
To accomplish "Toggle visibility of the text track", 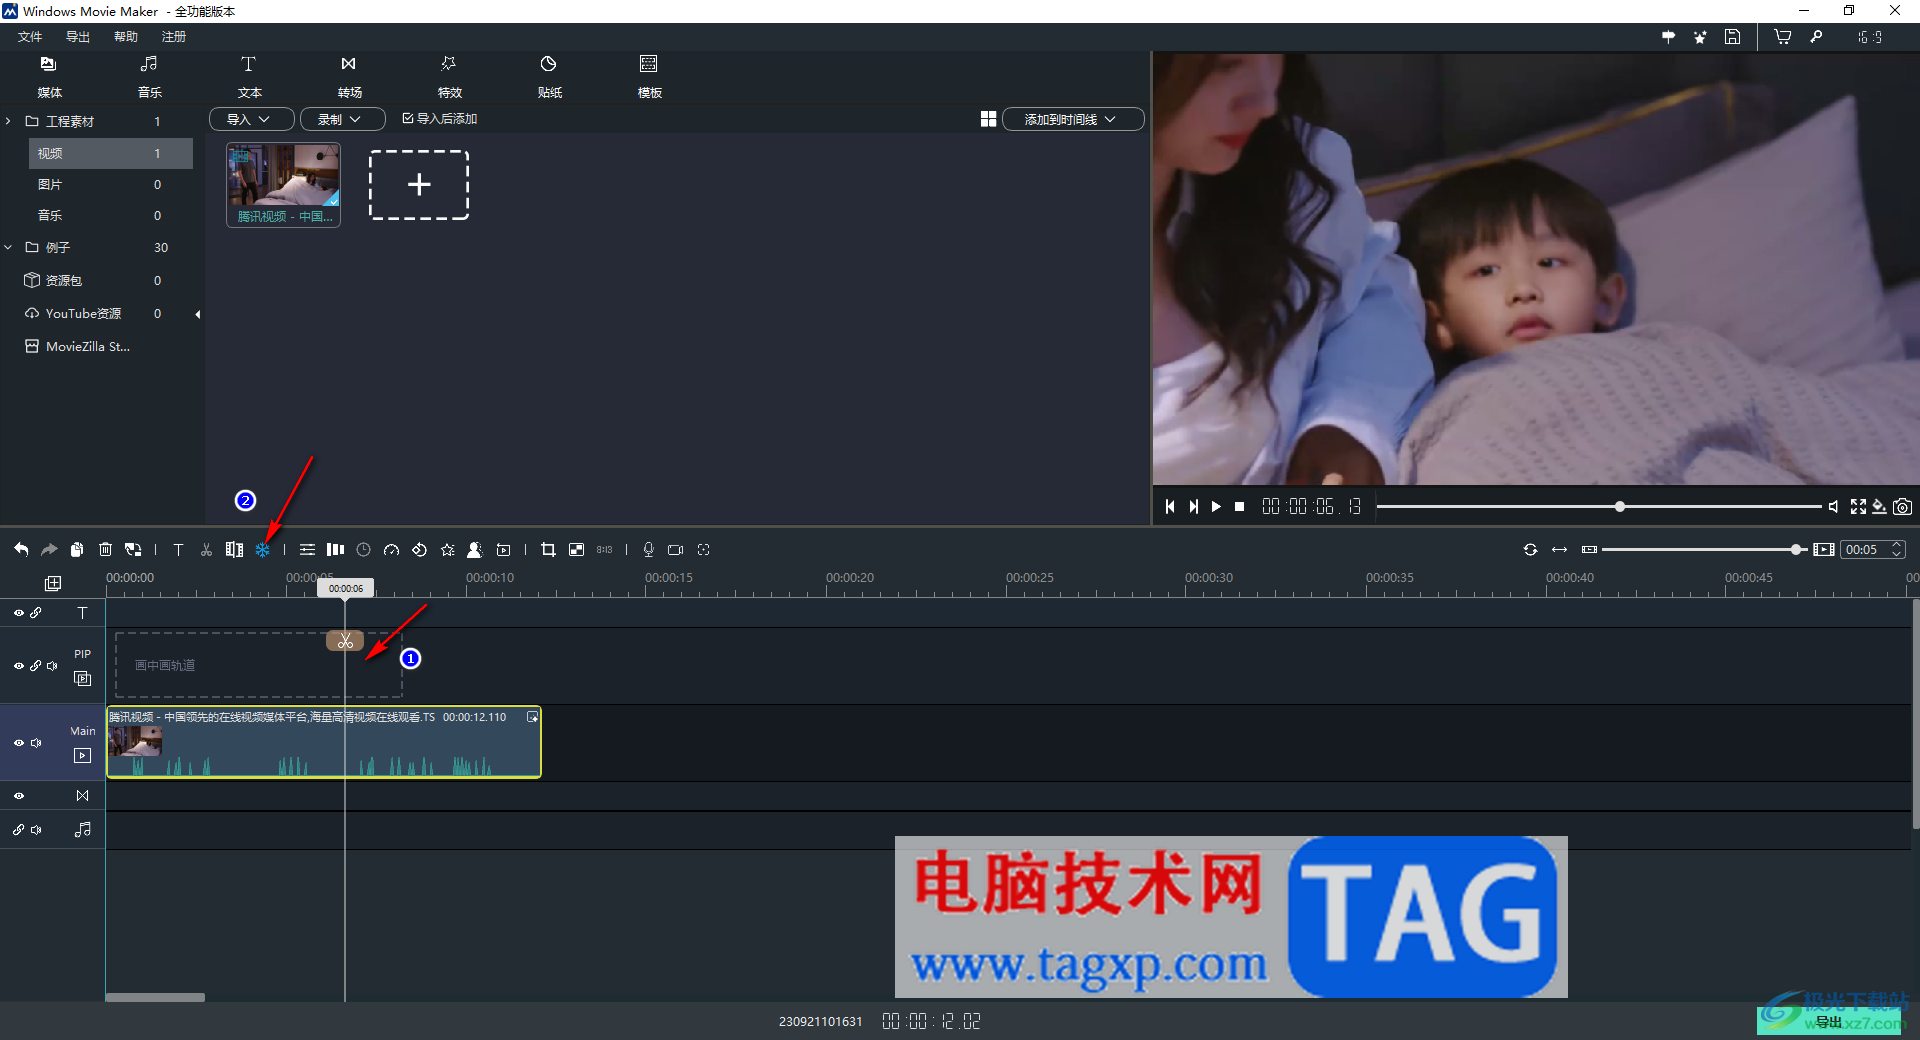I will [x=18, y=613].
